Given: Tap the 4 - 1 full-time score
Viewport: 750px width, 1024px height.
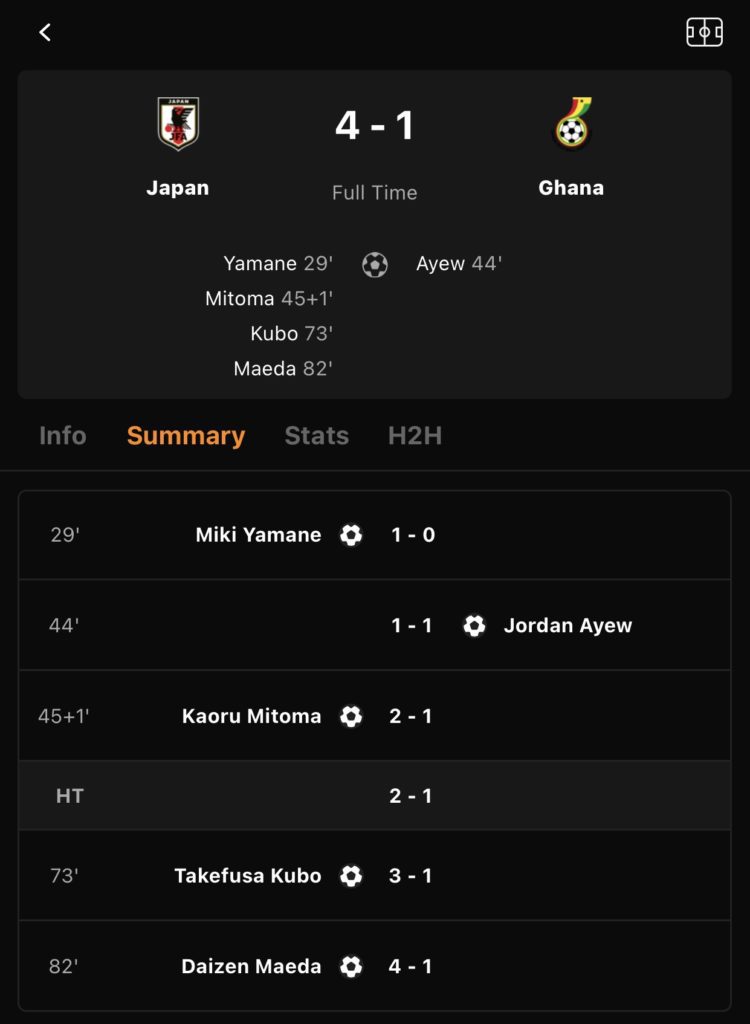Looking at the screenshot, I should pos(375,125).
